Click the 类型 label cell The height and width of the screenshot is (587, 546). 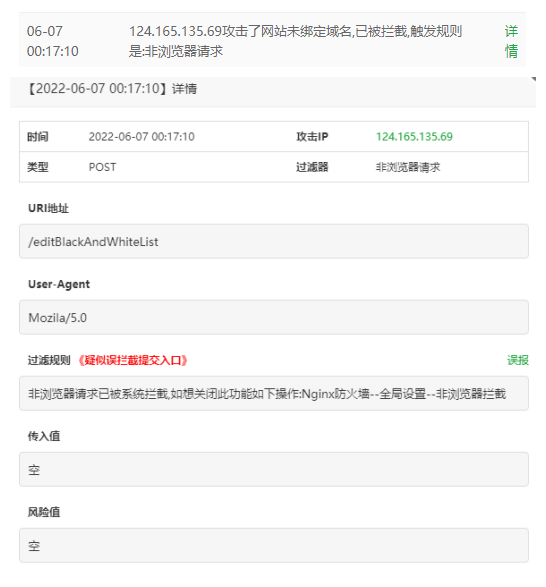click(x=38, y=167)
